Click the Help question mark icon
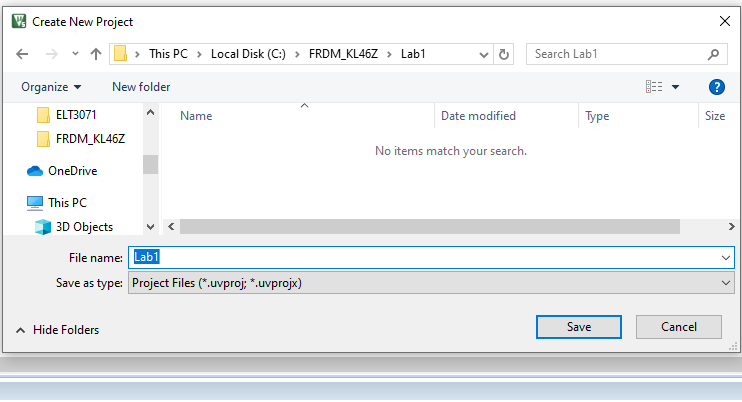The width and height of the screenshot is (742, 402). click(716, 87)
